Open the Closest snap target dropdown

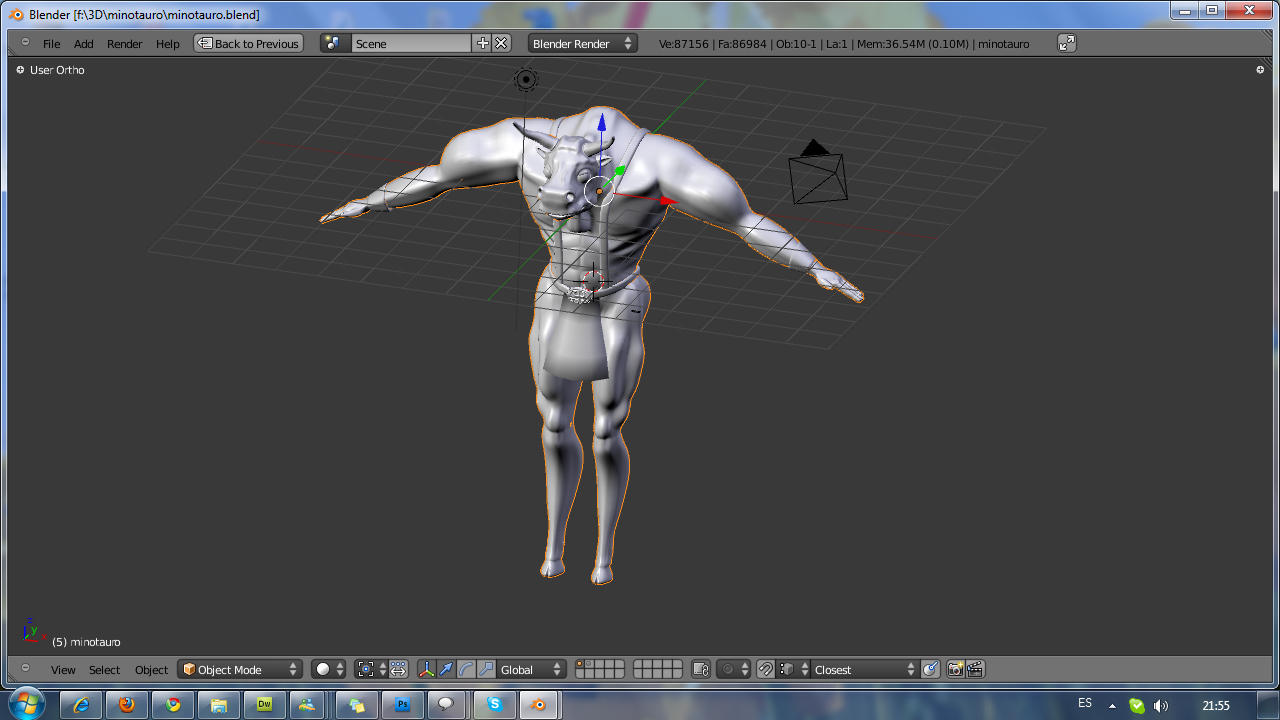click(x=864, y=669)
